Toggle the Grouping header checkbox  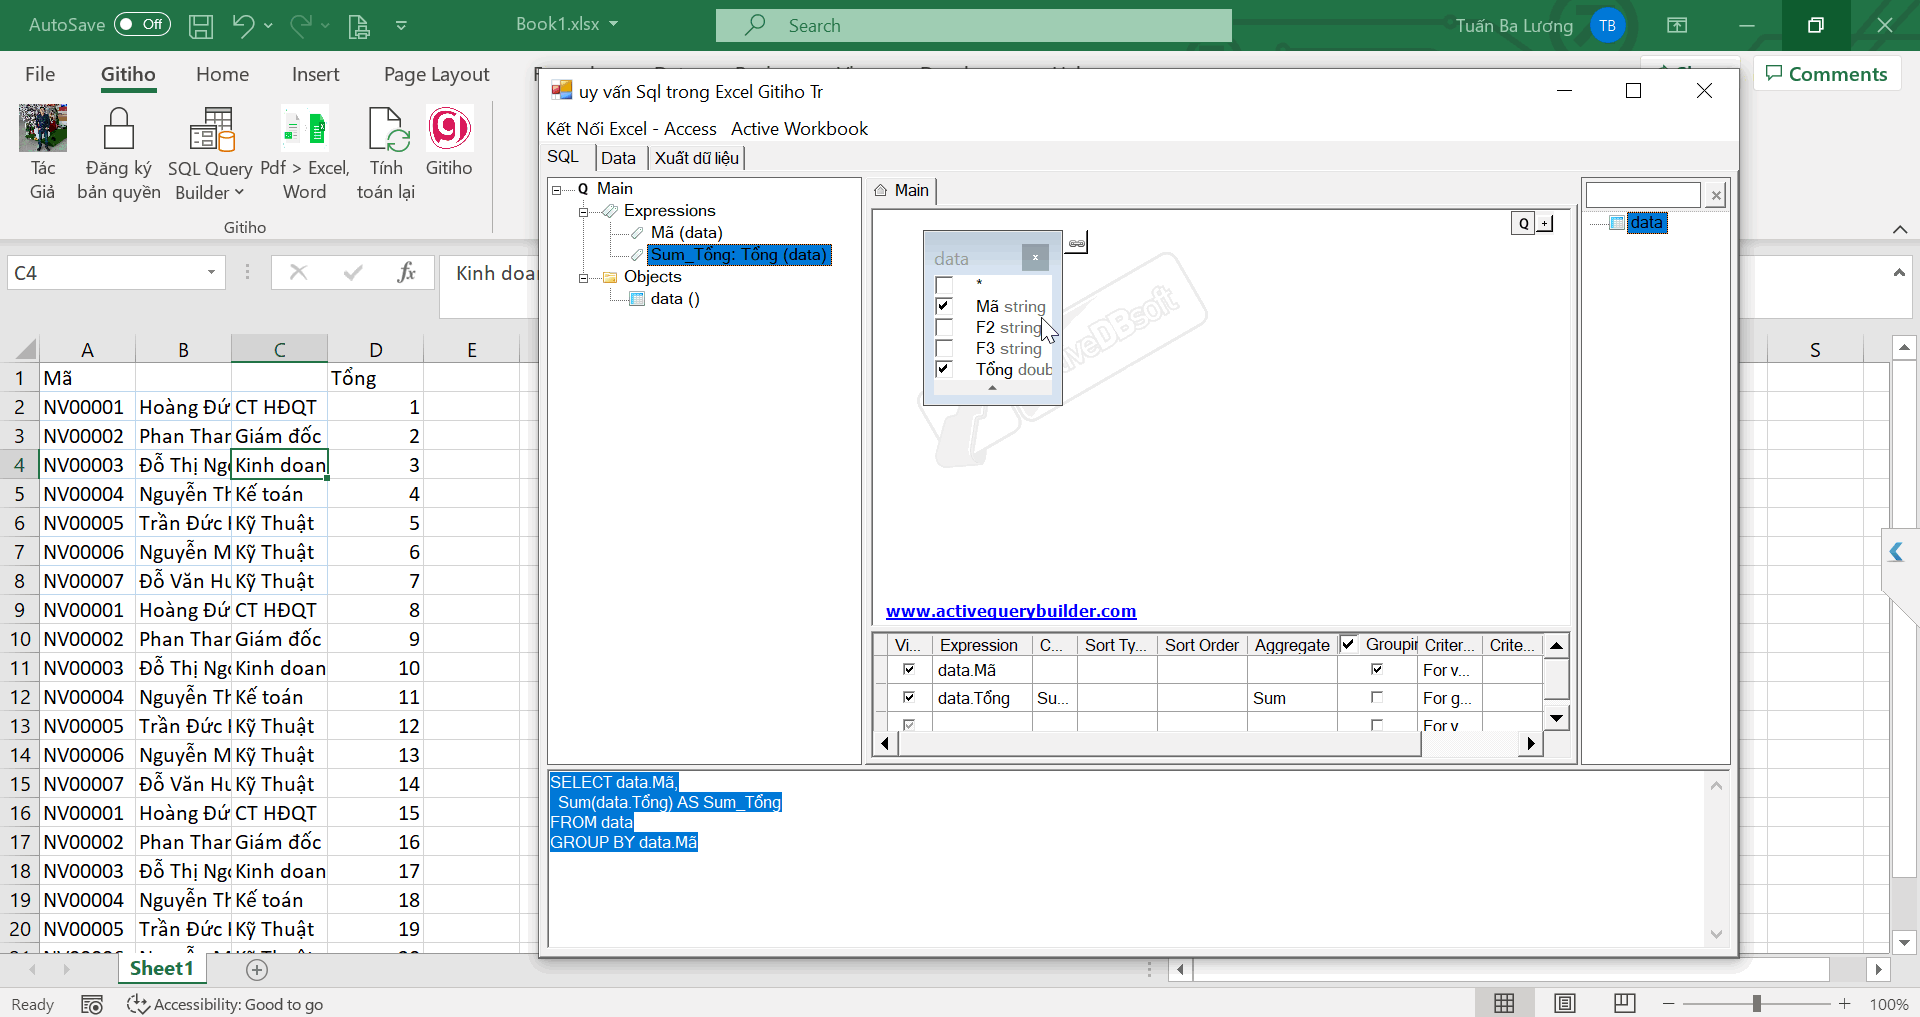tap(1348, 644)
